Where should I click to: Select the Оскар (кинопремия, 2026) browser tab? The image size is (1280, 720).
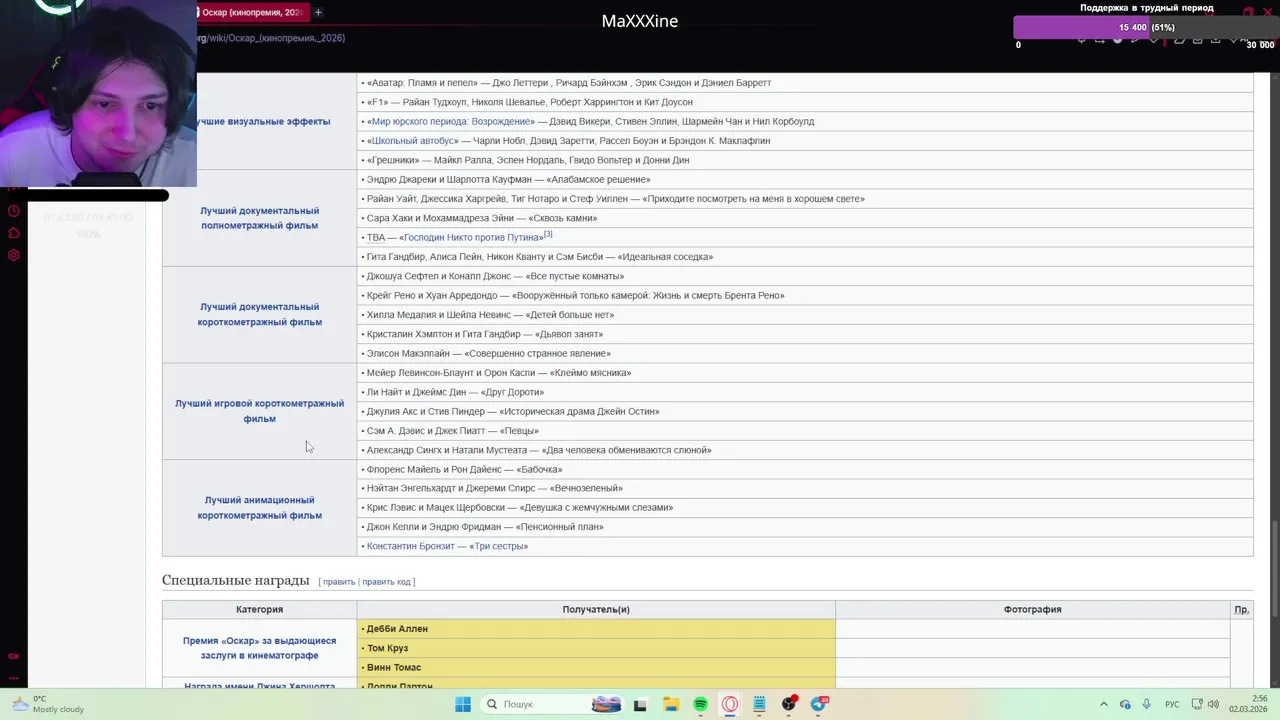[x=252, y=12]
